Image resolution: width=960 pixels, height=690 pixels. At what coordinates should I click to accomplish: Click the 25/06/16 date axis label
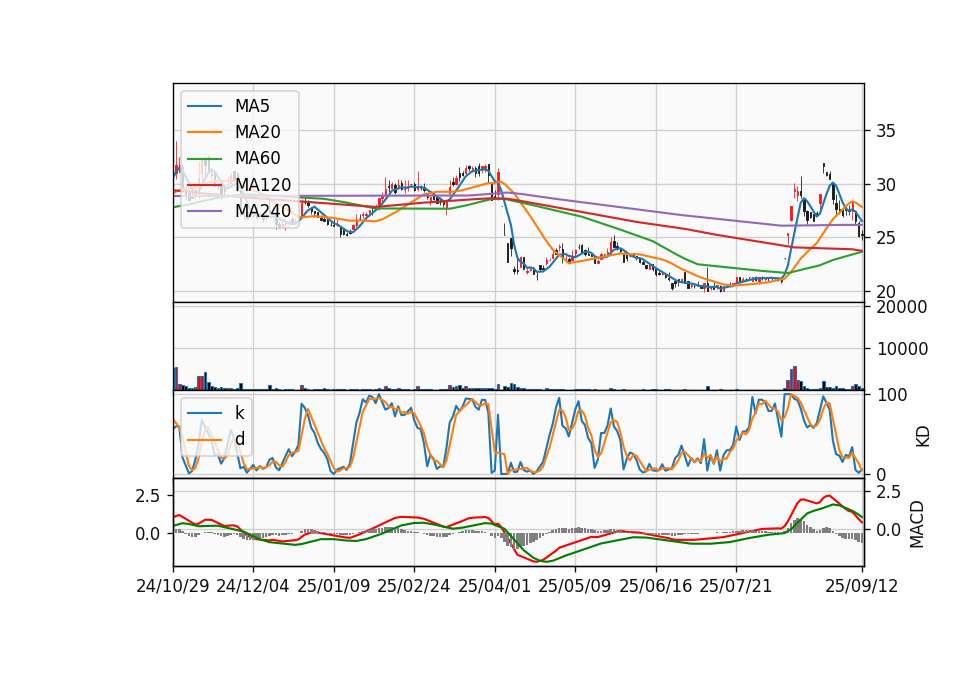(656, 586)
